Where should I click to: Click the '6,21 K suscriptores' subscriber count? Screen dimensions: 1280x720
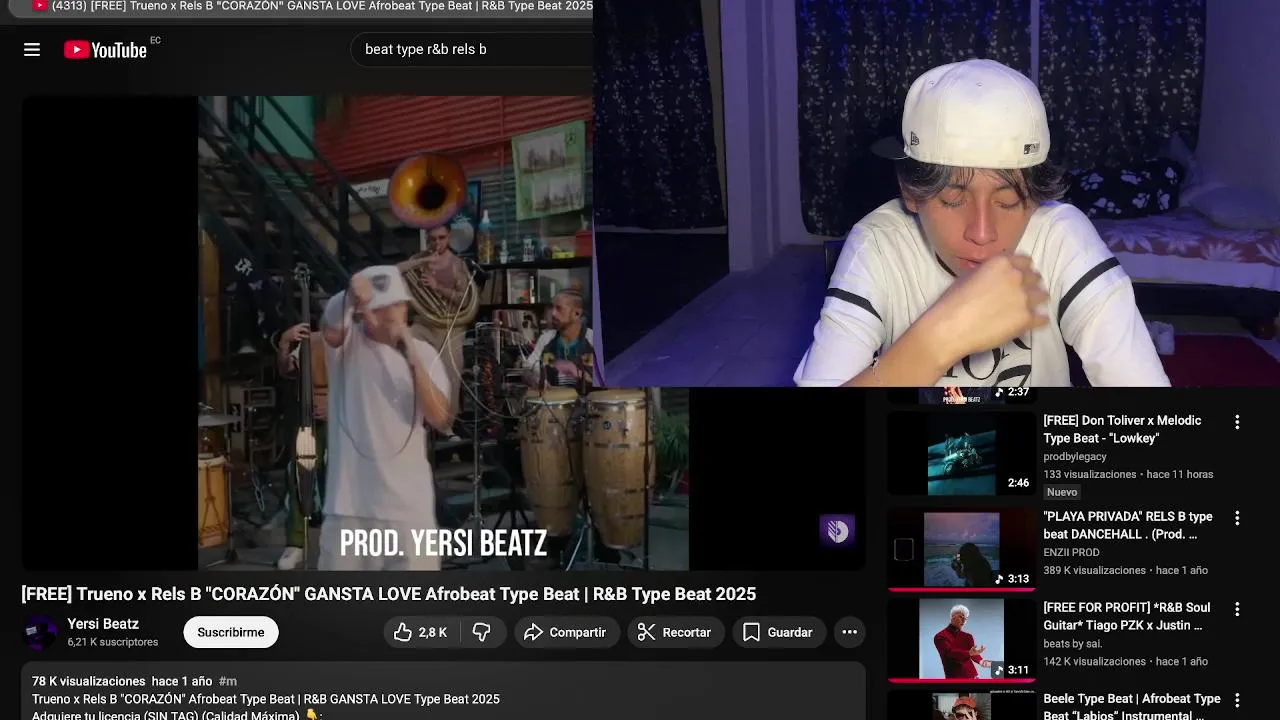pyautogui.click(x=112, y=642)
